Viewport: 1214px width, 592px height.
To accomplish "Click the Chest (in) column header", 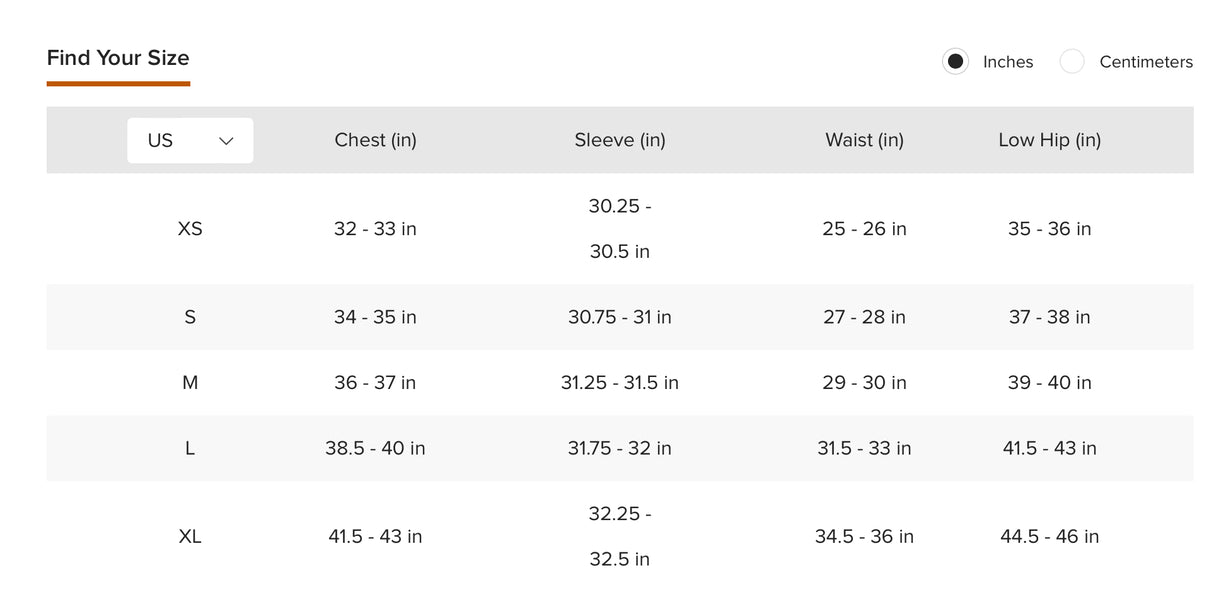I will [375, 140].
